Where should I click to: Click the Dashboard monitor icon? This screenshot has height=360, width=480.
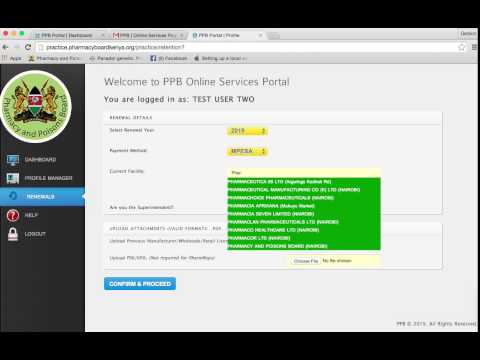(13, 160)
